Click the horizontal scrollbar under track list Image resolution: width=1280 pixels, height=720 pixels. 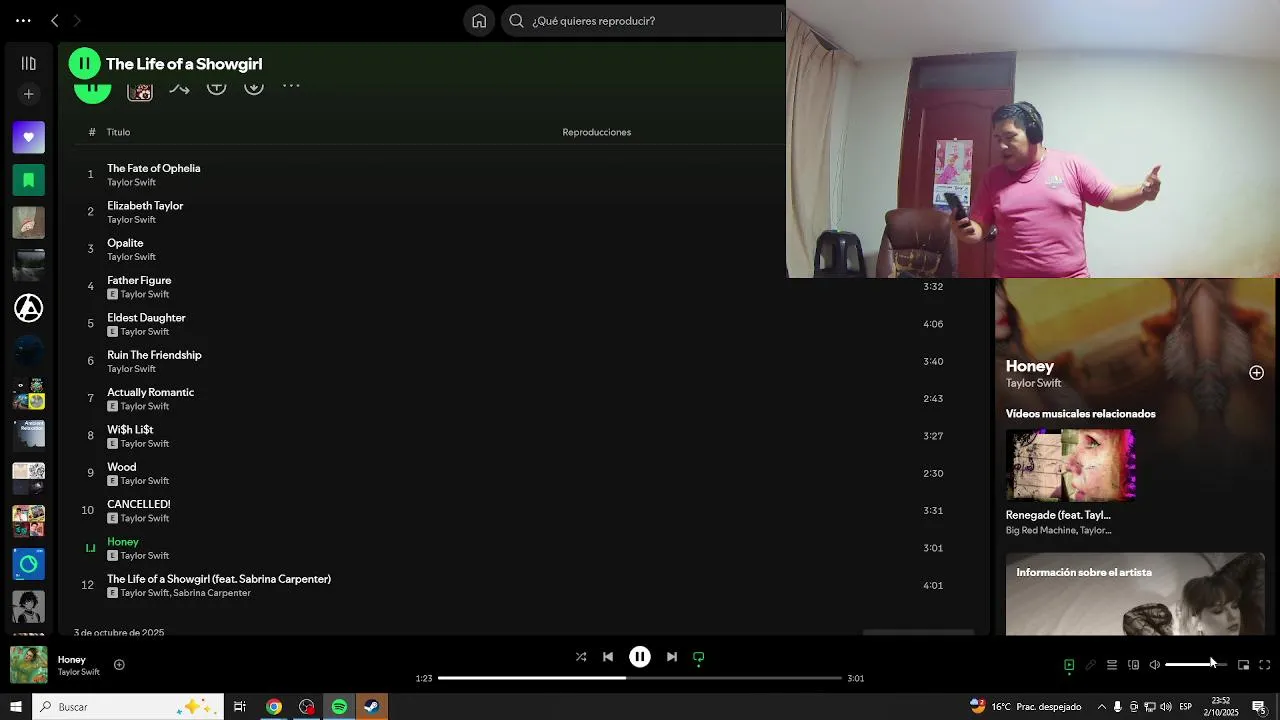918,632
